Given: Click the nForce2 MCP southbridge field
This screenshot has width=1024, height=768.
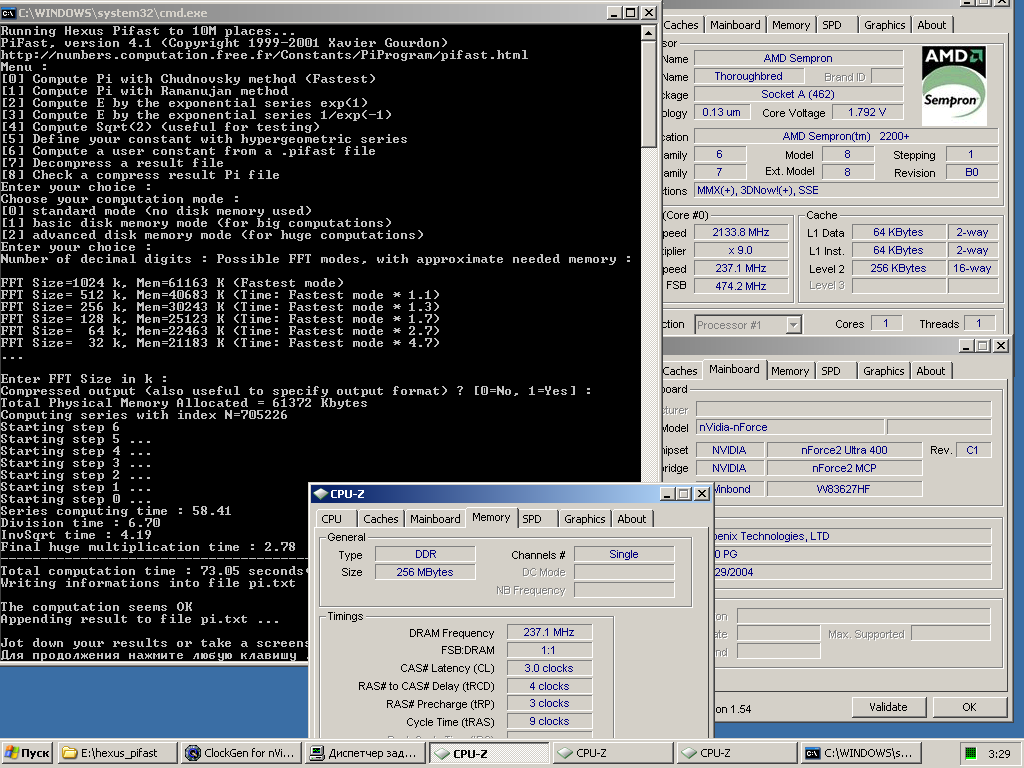Looking at the screenshot, I should pyautogui.click(x=844, y=468).
